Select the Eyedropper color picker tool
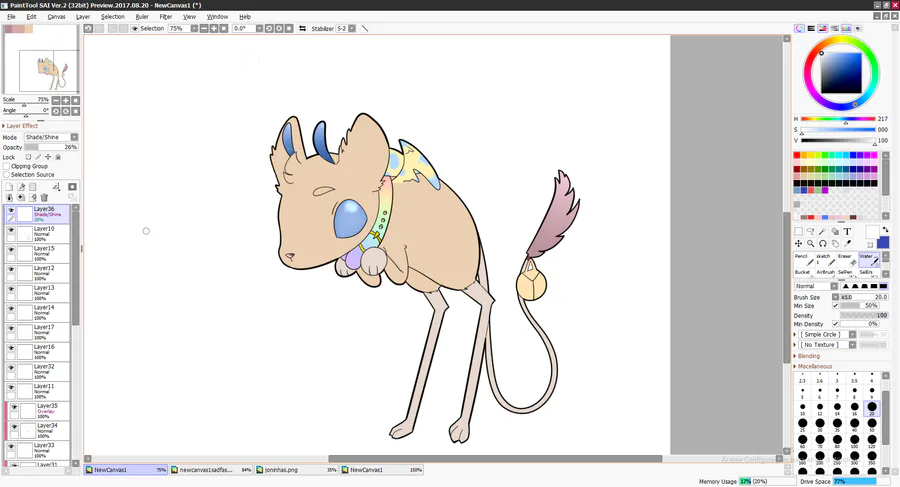The image size is (900, 487). [x=847, y=244]
